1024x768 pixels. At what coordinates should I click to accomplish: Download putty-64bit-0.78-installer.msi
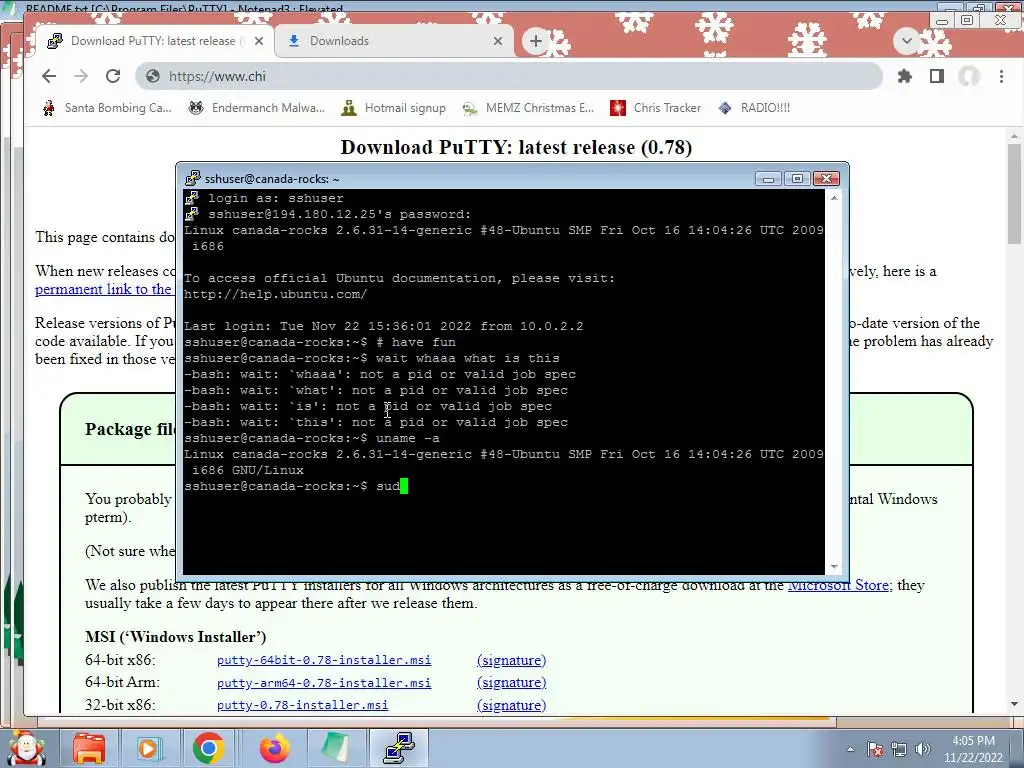point(324,660)
